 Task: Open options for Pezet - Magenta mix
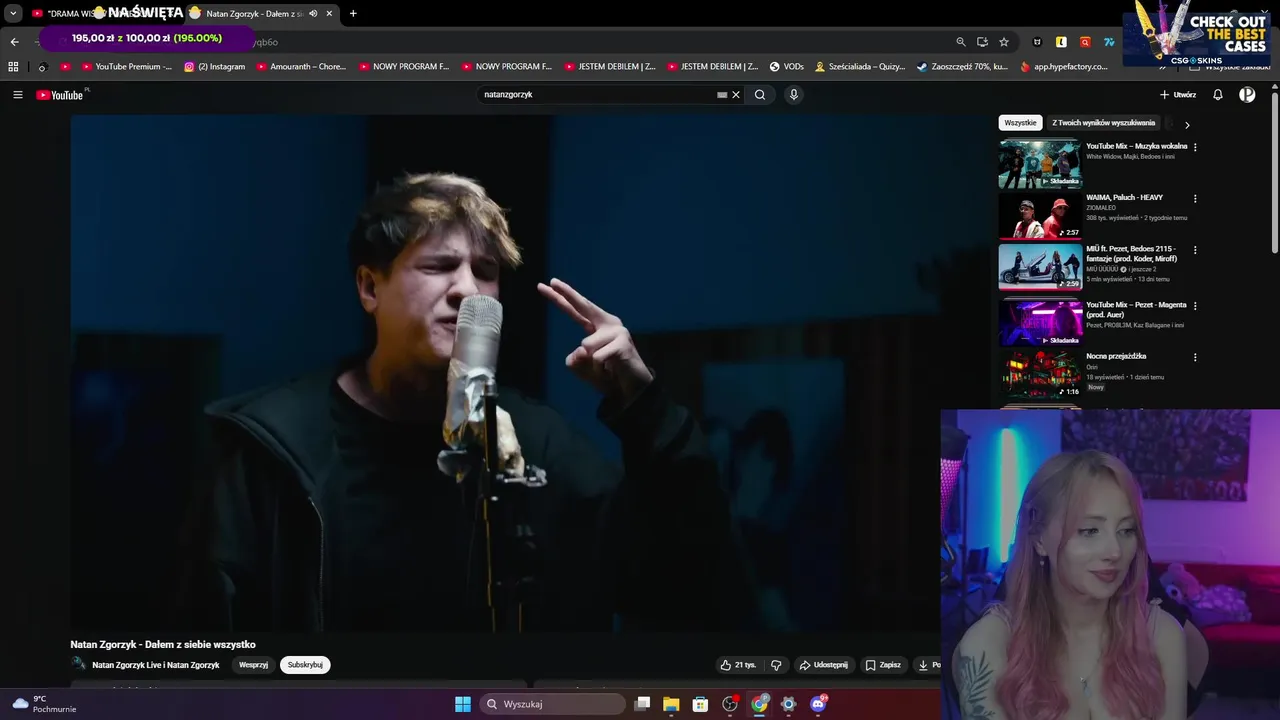coord(1195,306)
